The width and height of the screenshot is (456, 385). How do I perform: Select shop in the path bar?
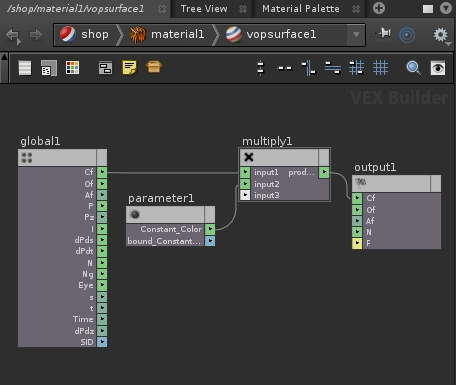coord(85,34)
